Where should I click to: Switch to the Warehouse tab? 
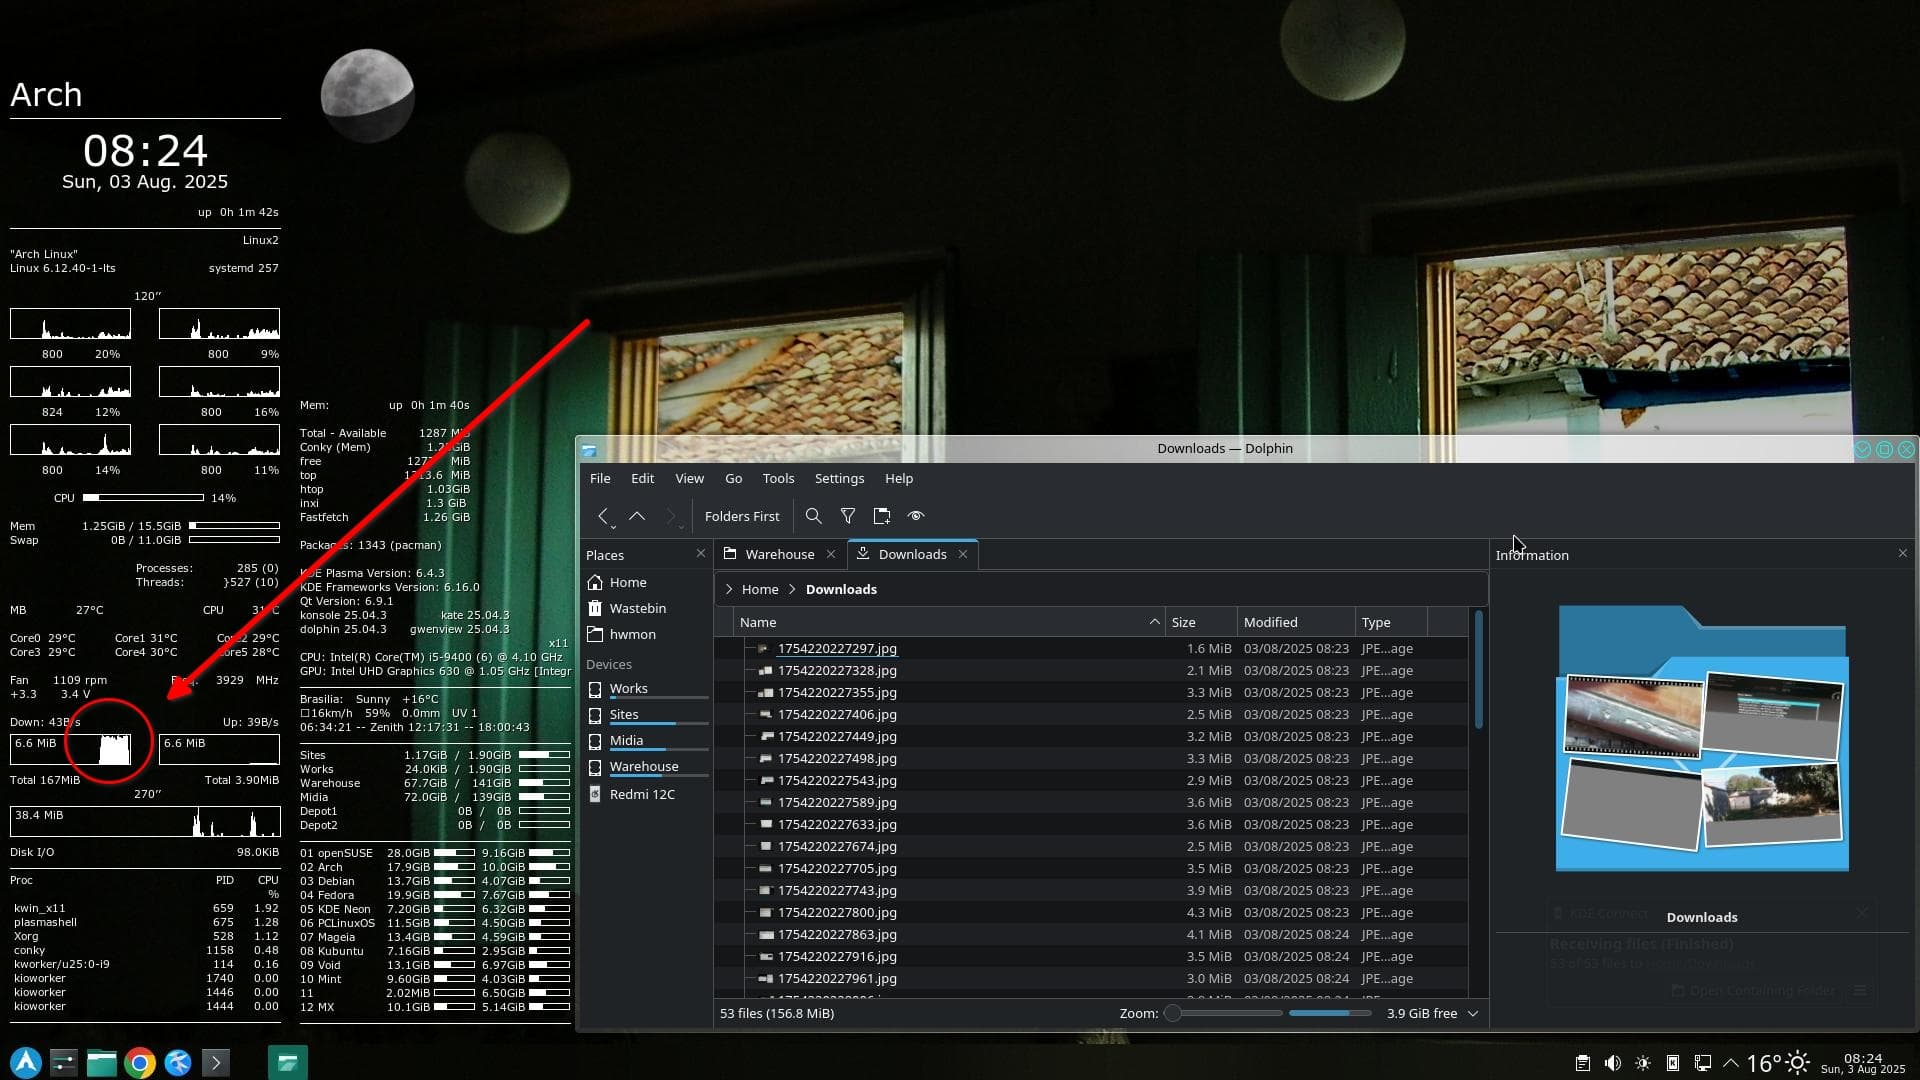(779, 554)
